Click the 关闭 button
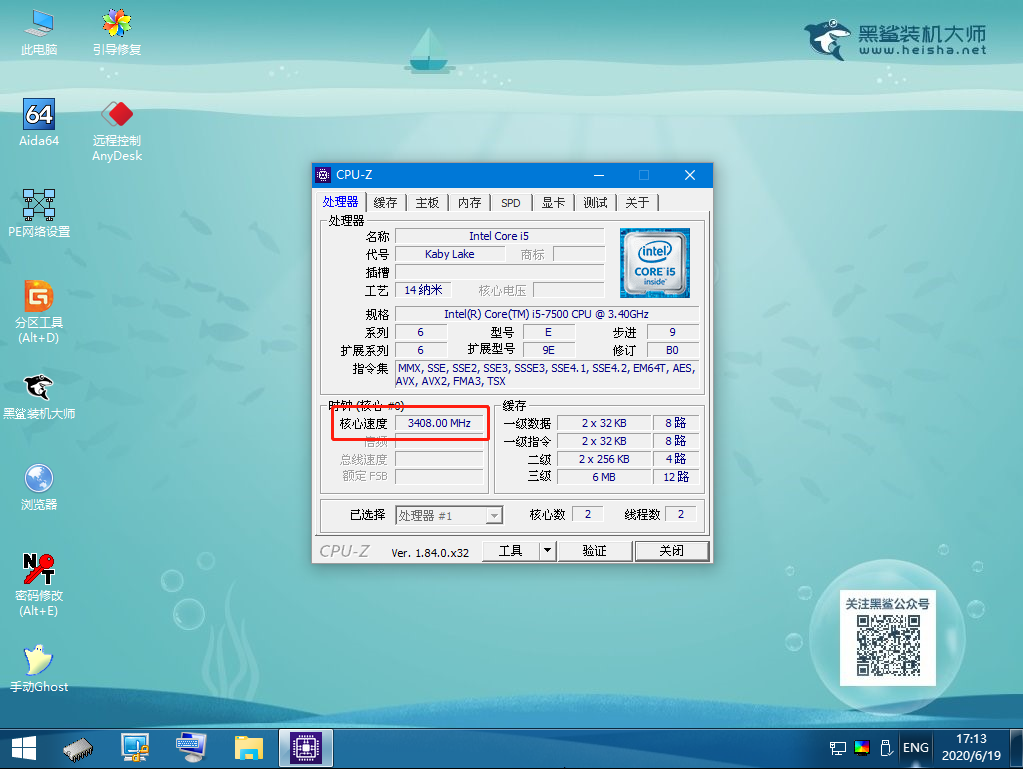This screenshot has height=769, width=1023. click(671, 551)
